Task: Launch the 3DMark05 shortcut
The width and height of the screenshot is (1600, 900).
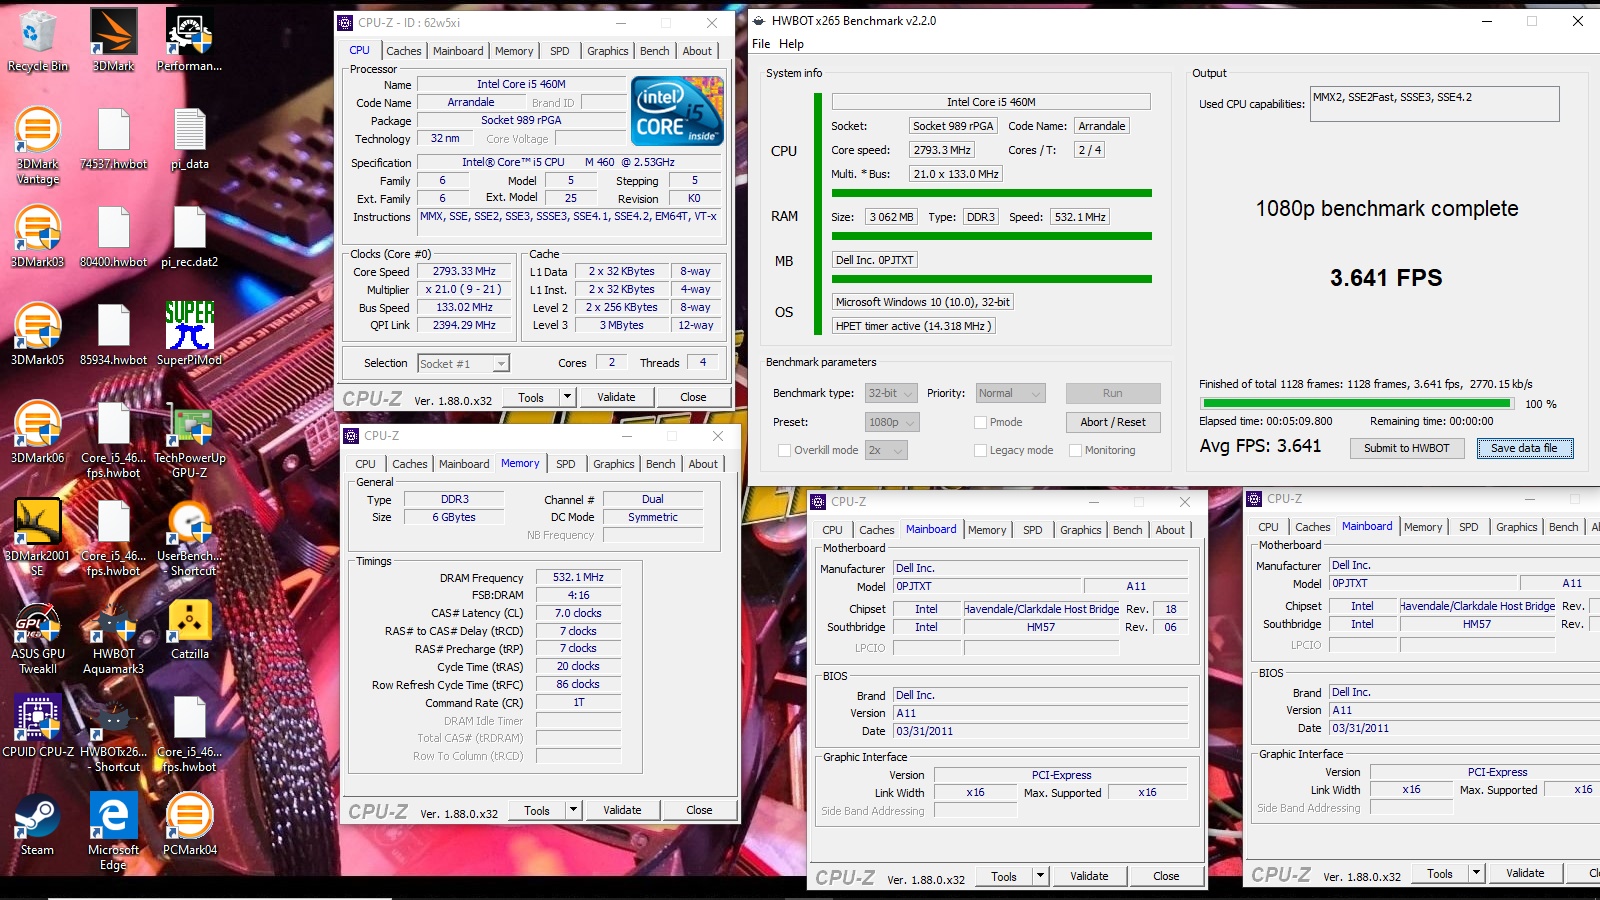Action: 38,335
